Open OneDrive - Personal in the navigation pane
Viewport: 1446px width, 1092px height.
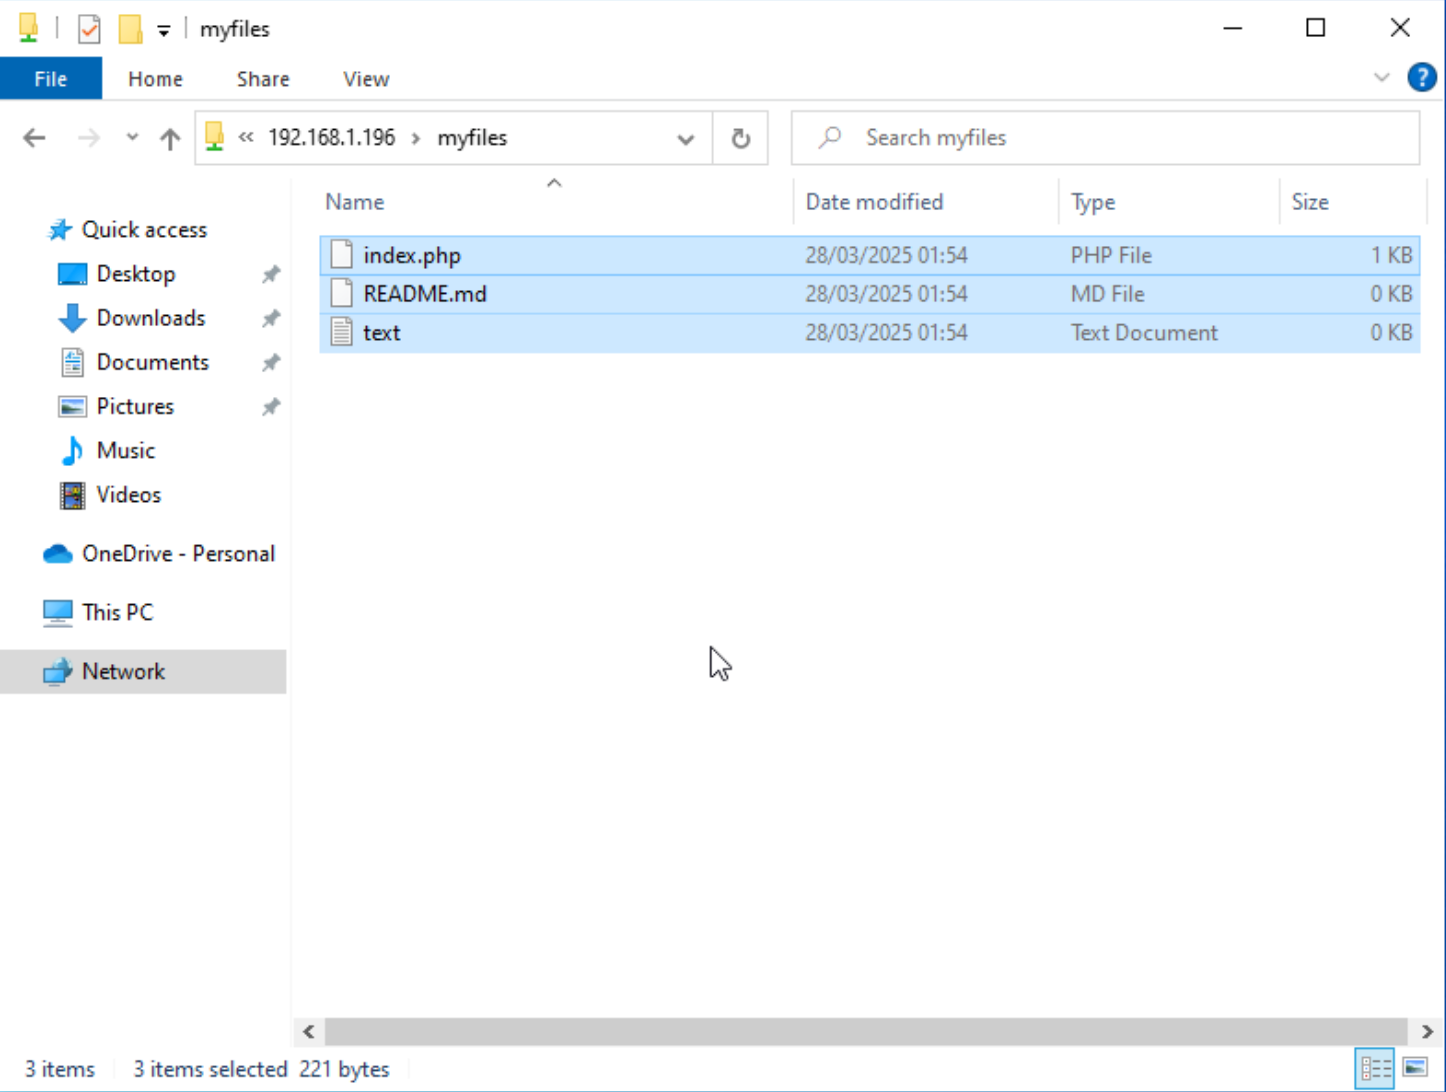(179, 553)
